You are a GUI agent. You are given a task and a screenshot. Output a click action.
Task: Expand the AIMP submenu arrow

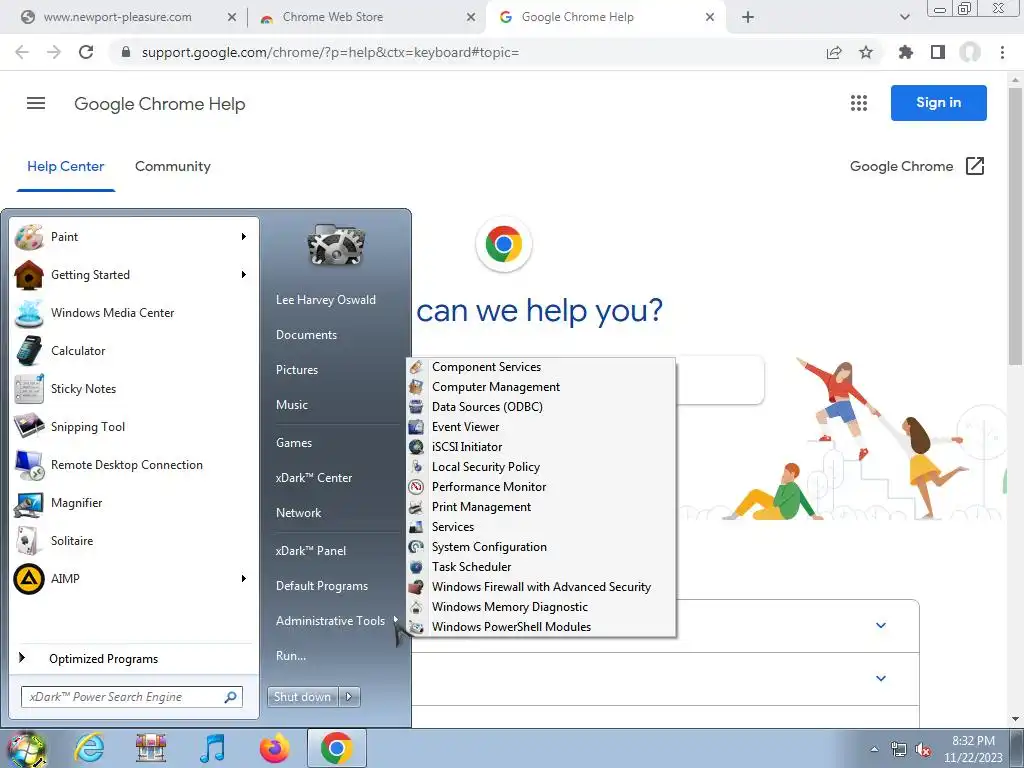(x=244, y=579)
